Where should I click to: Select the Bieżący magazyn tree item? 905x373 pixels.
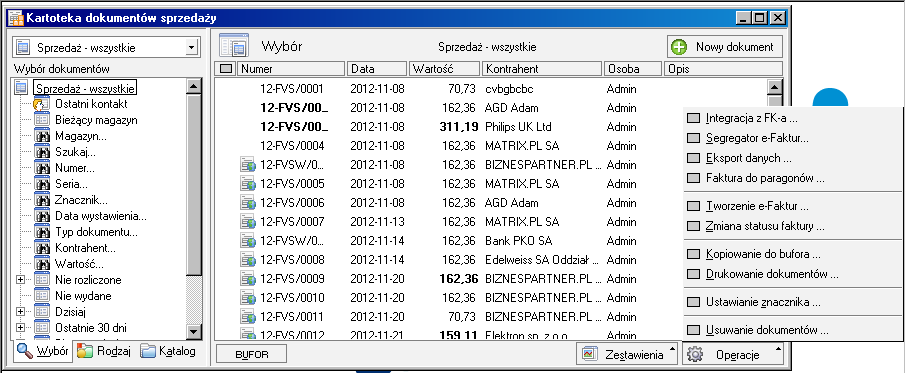point(96,120)
